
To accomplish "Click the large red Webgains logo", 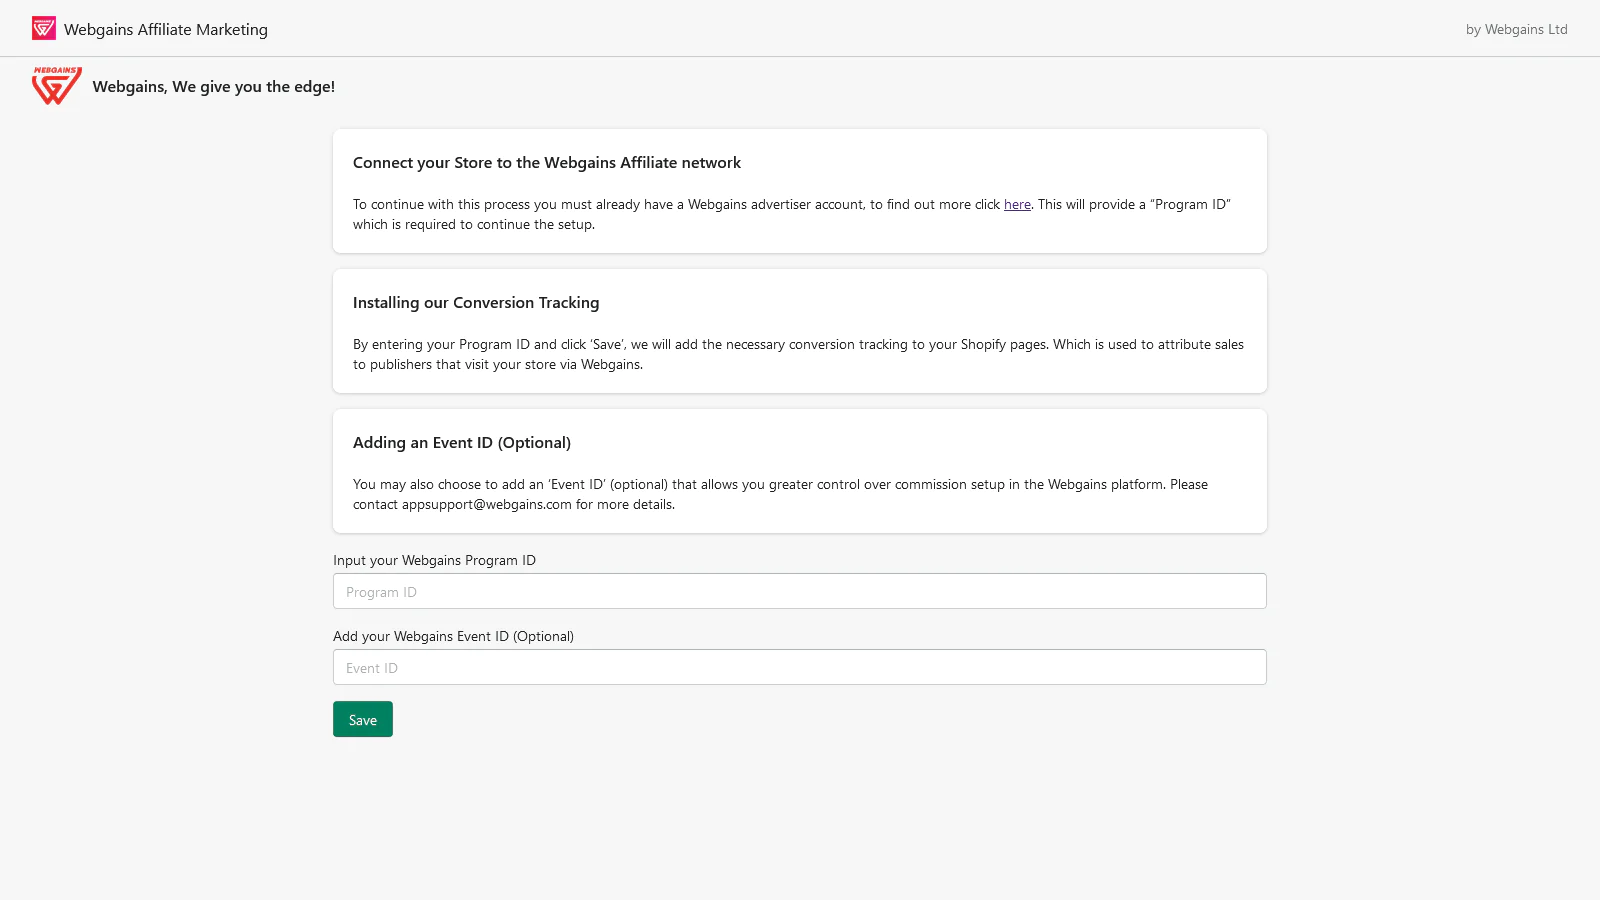I will coord(56,86).
